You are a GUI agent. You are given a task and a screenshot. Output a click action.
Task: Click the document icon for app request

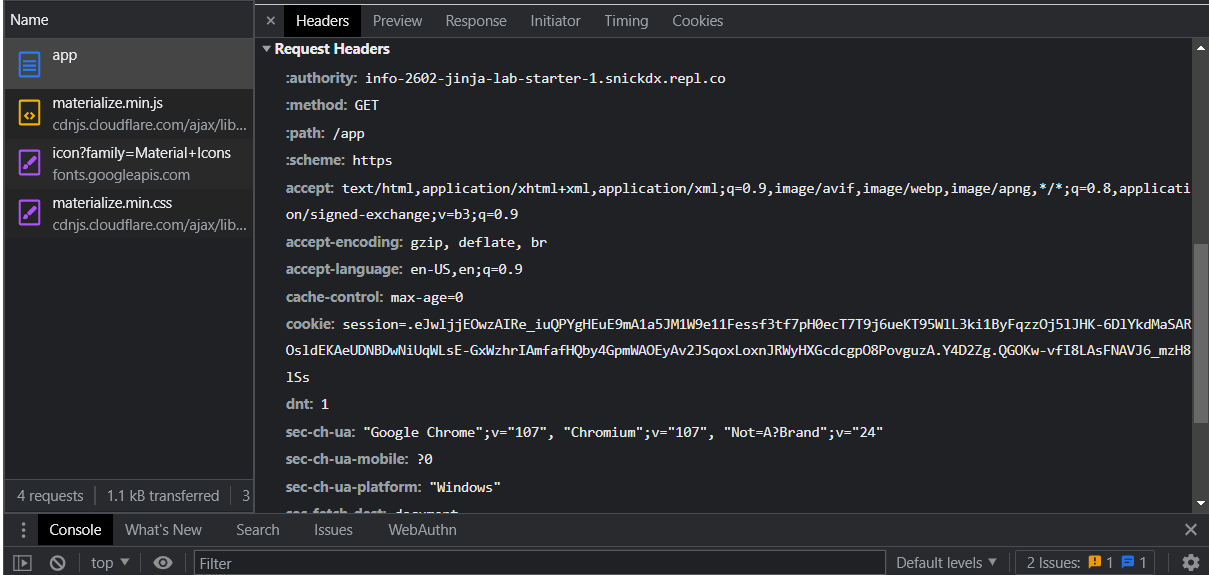[x=30, y=65]
